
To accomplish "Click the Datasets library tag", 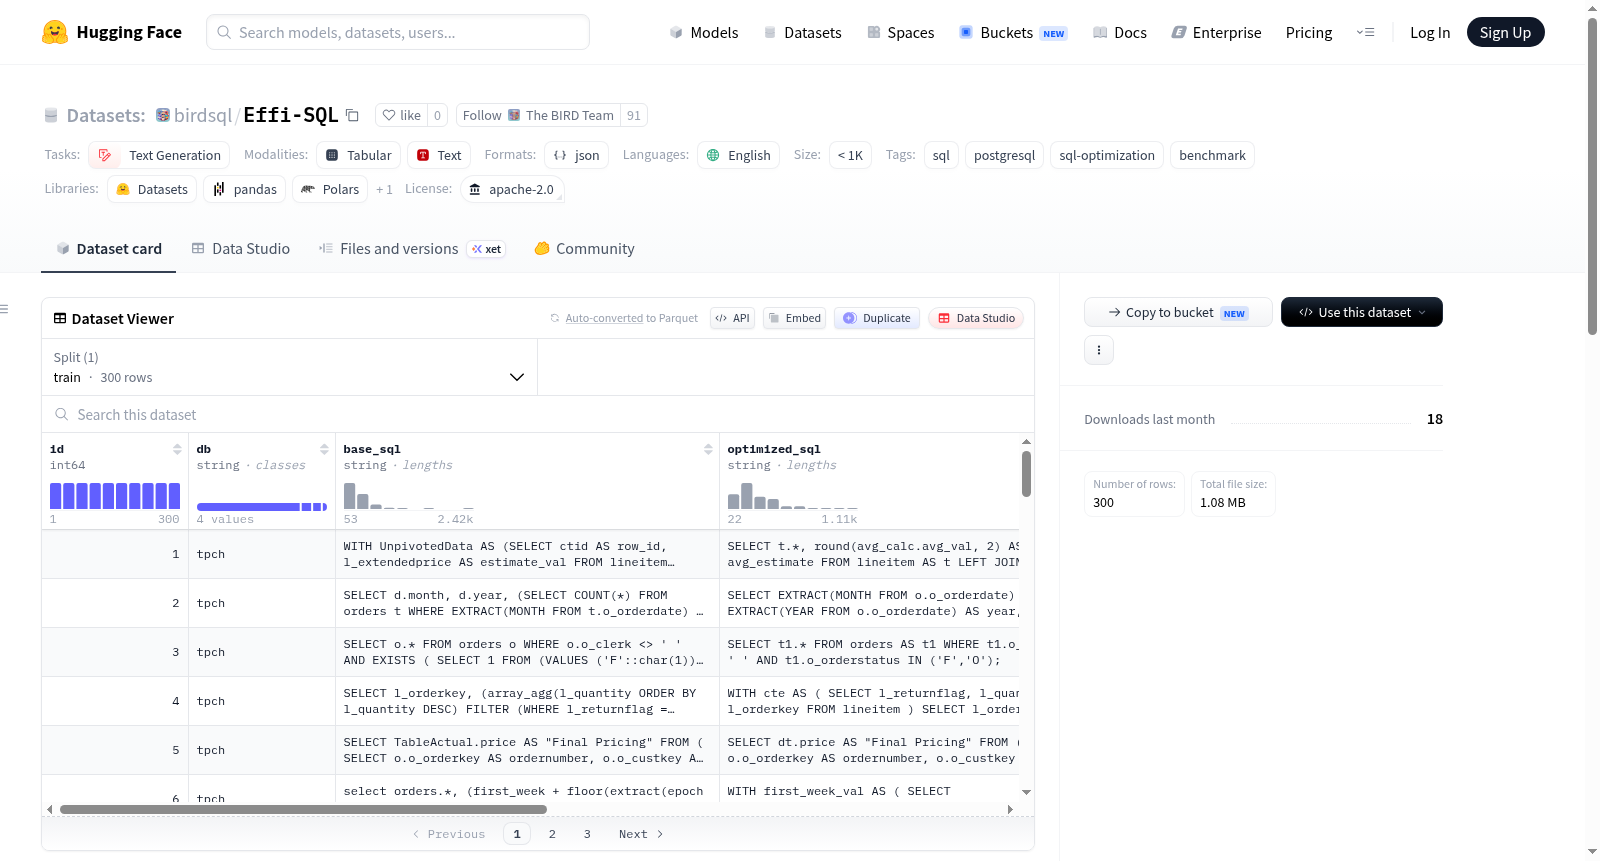I will pyautogui.click(x=152, y=189).
